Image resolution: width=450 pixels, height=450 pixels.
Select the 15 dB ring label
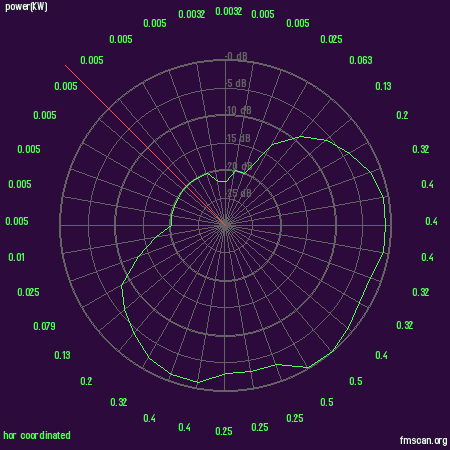(239, 138)
